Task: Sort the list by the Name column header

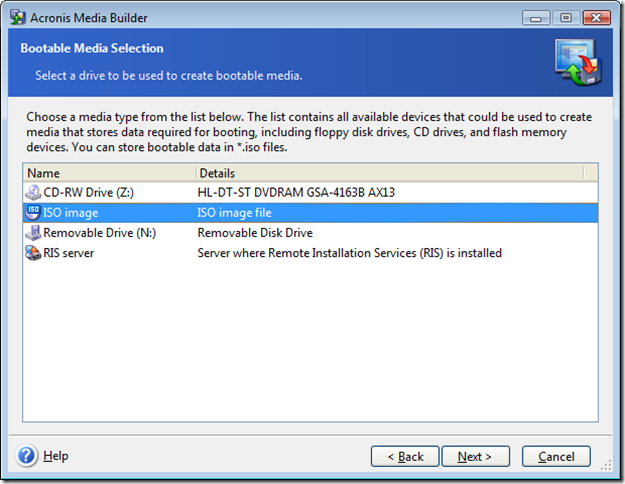Action: coord(110,173)
